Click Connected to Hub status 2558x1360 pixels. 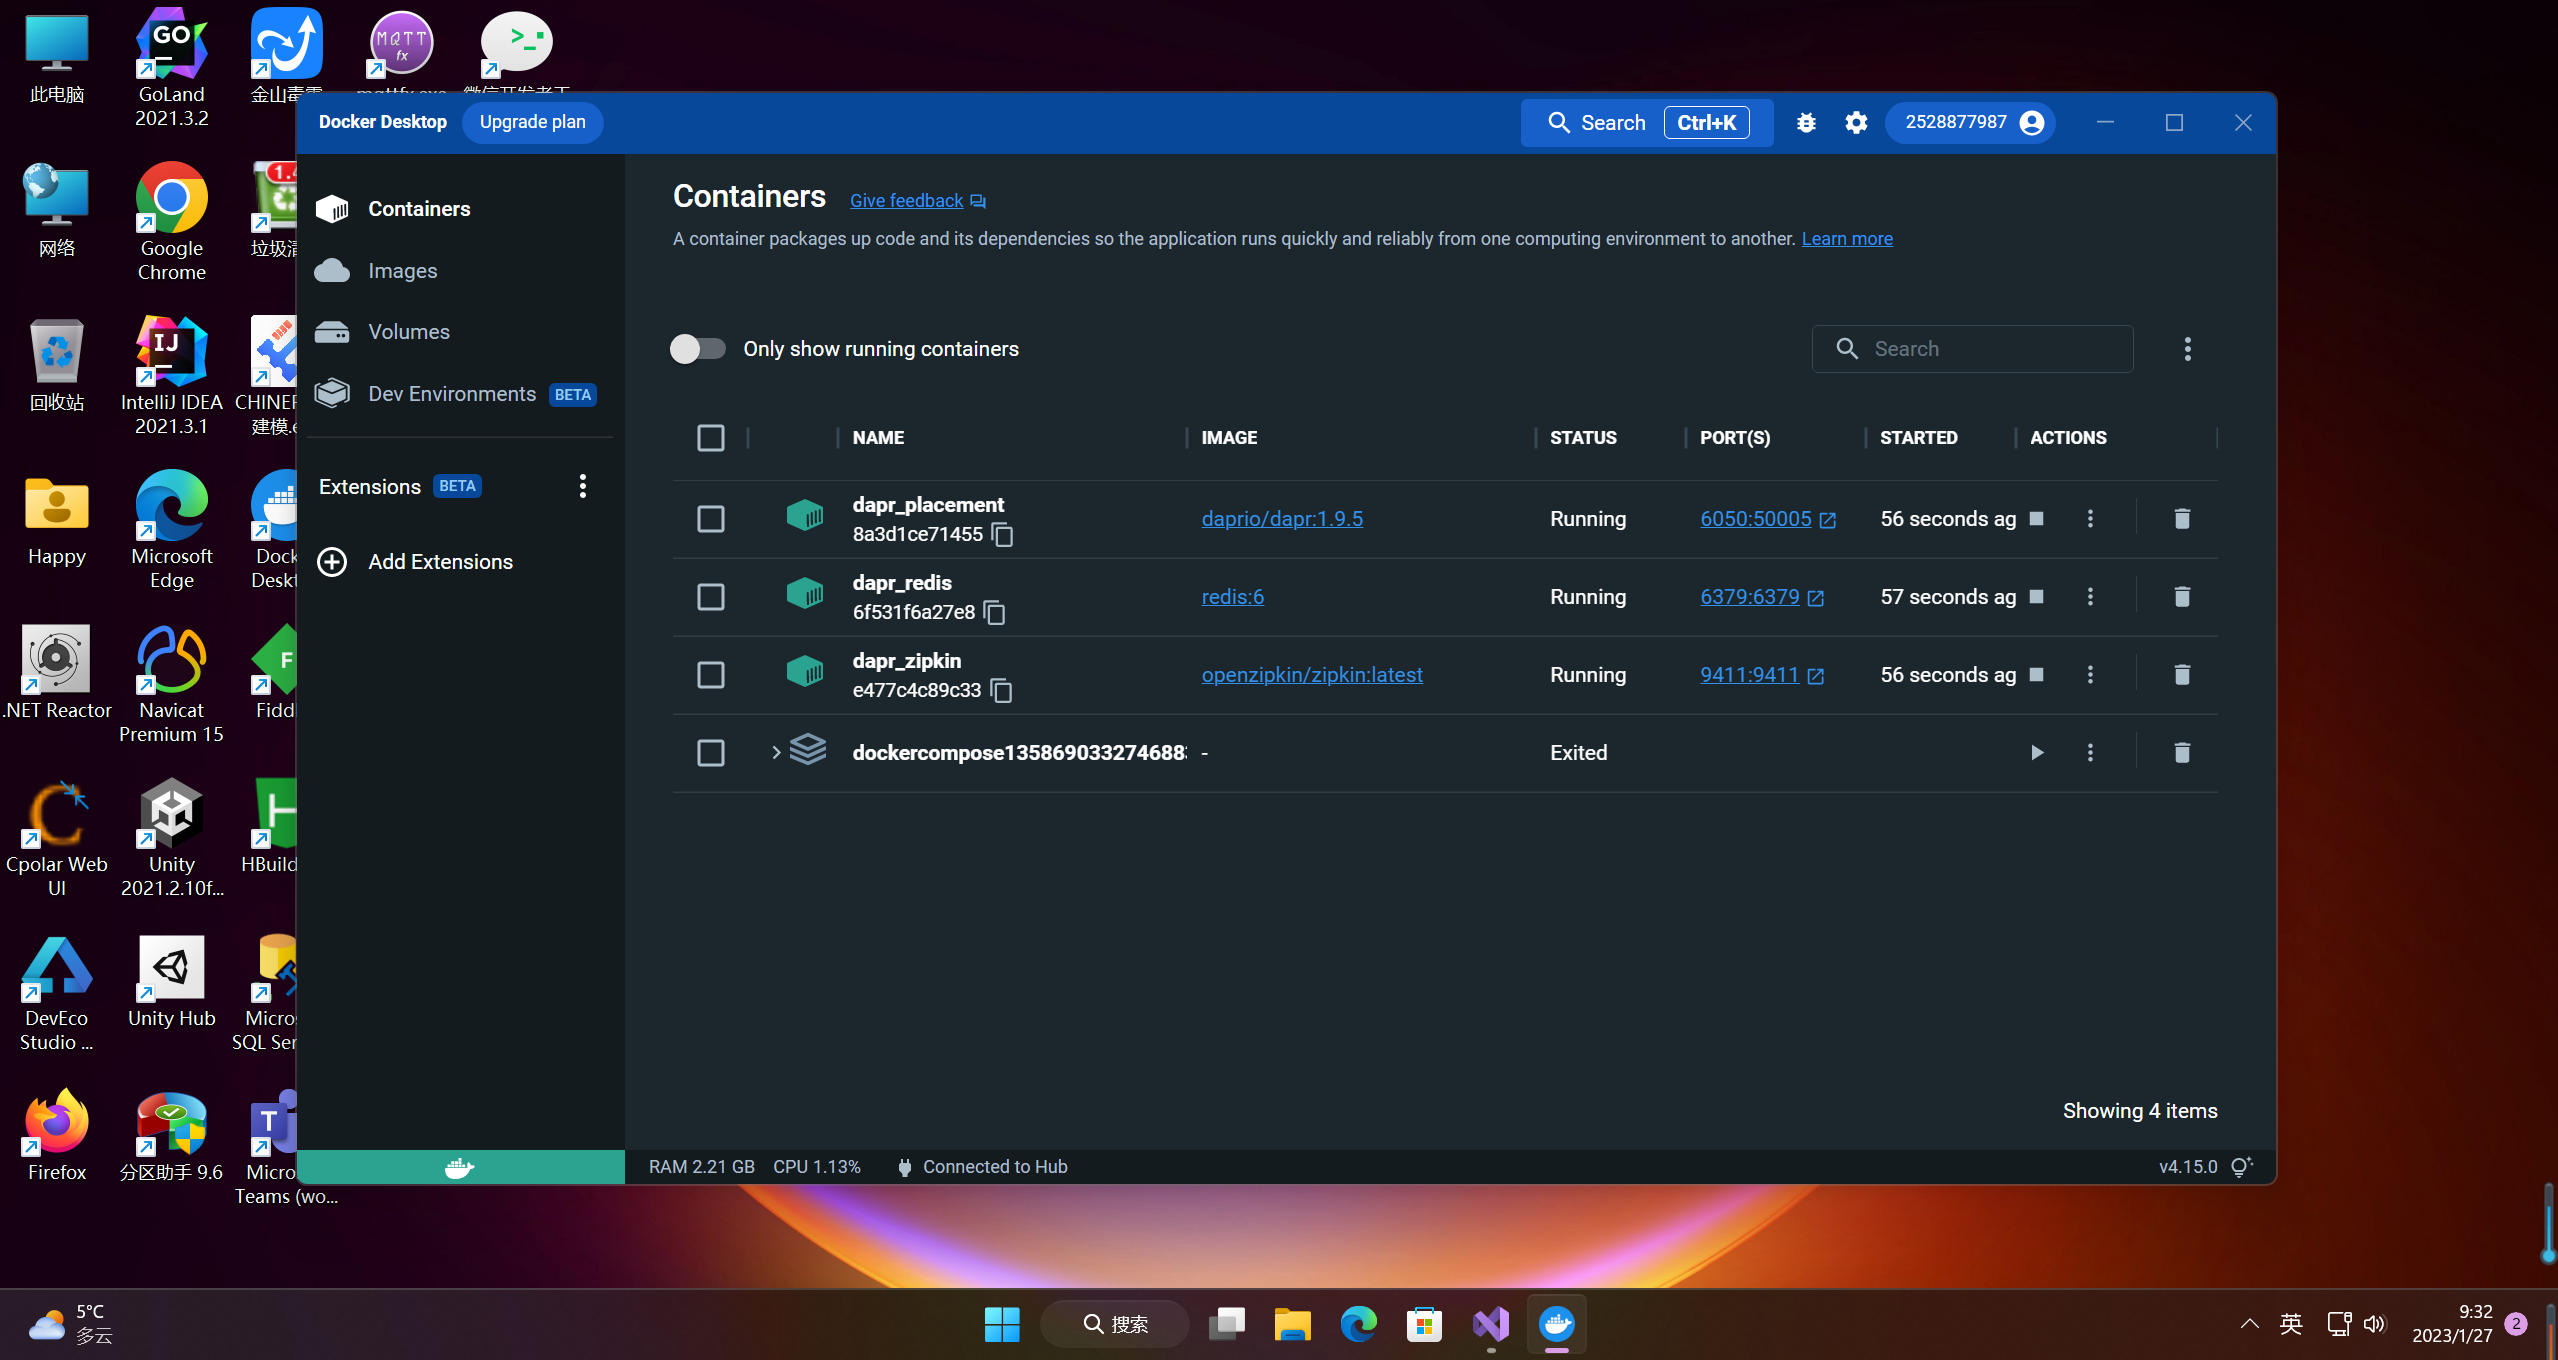[x=984, y=1167]
